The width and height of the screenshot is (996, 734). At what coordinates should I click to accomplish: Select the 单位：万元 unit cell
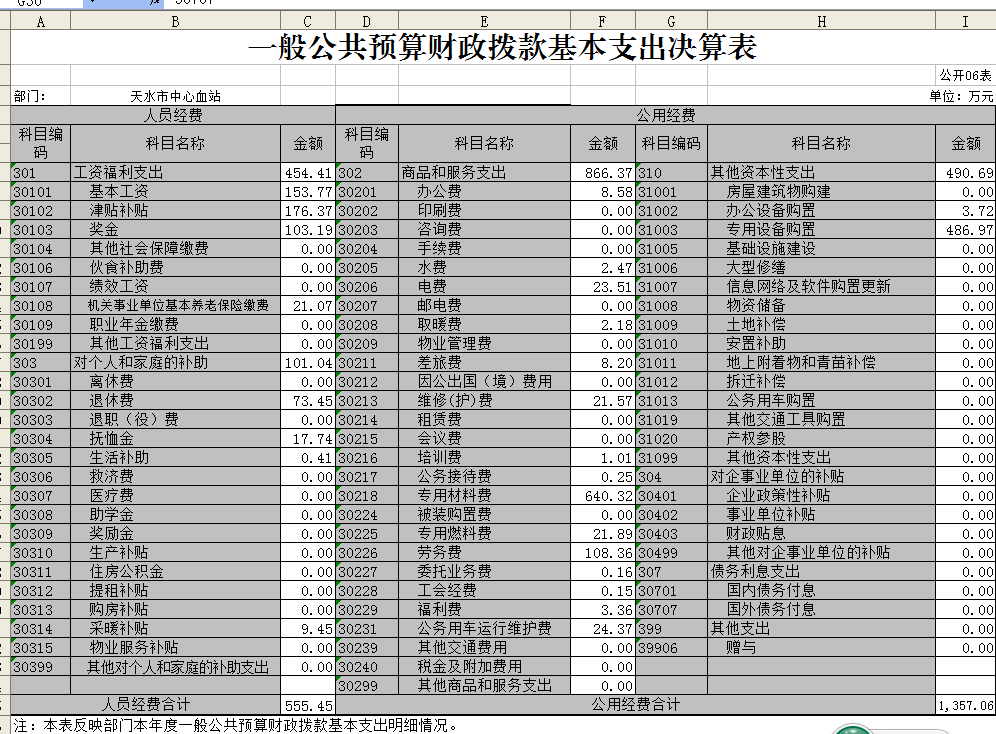tap(961, 97)
